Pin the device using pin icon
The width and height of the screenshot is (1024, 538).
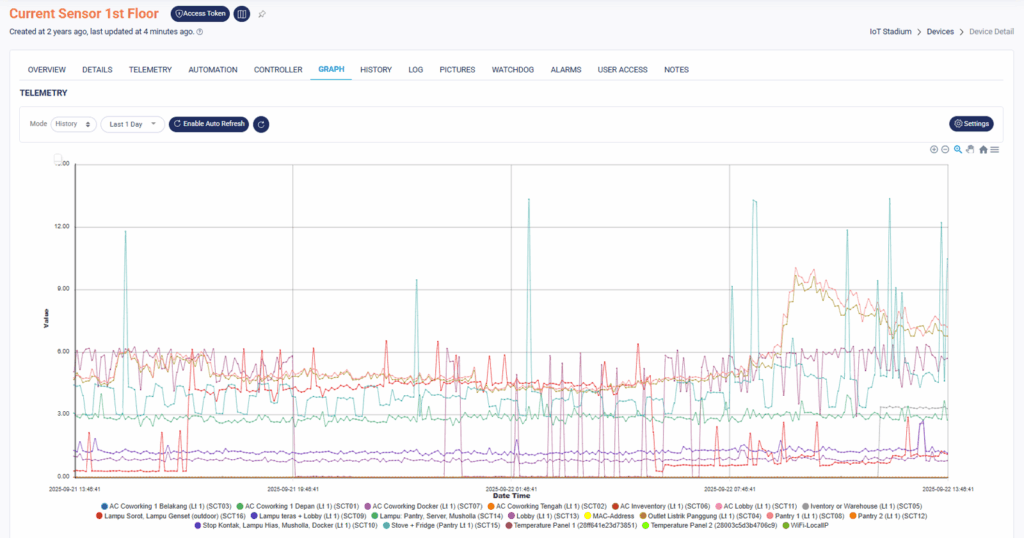point(262,14)
